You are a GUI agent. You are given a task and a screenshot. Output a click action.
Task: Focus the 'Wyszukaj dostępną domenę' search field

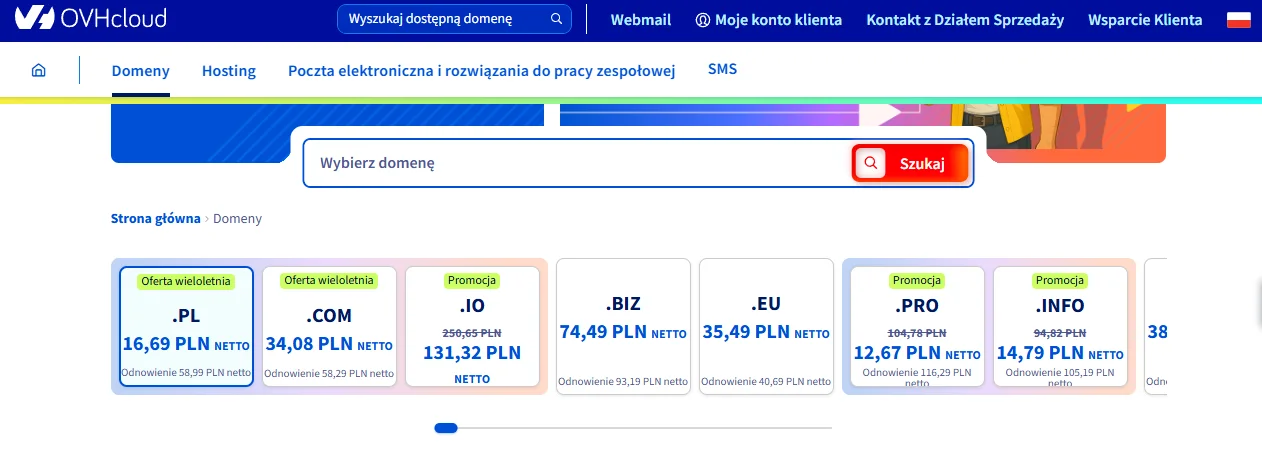(x=454, y=19)
